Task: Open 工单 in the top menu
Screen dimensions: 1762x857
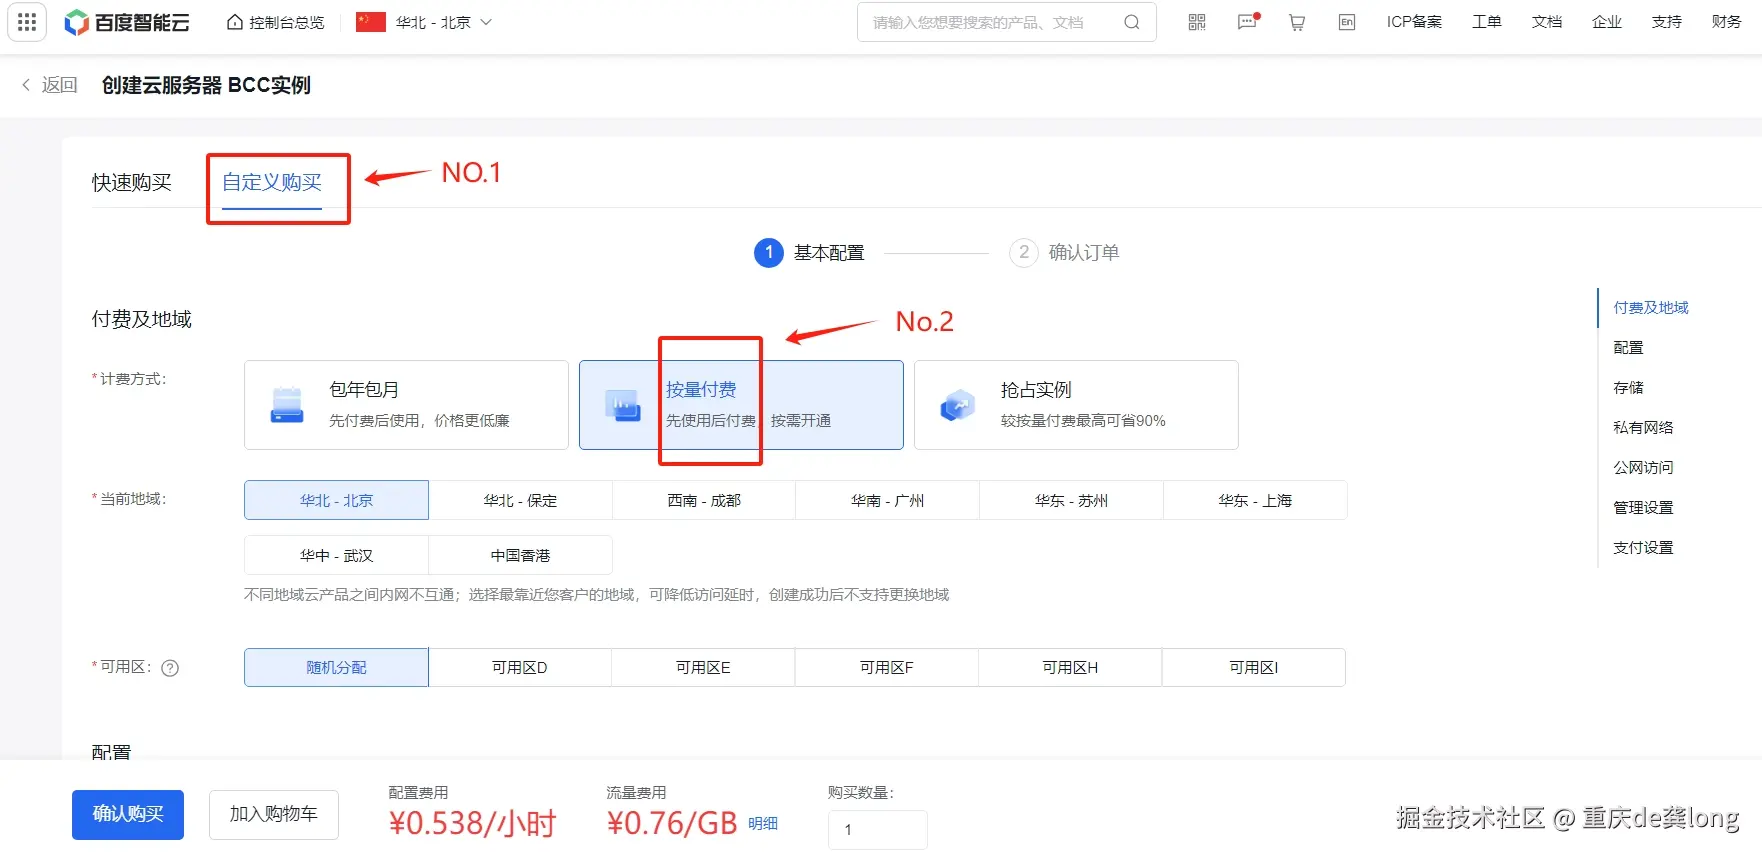Action: 1487,22
